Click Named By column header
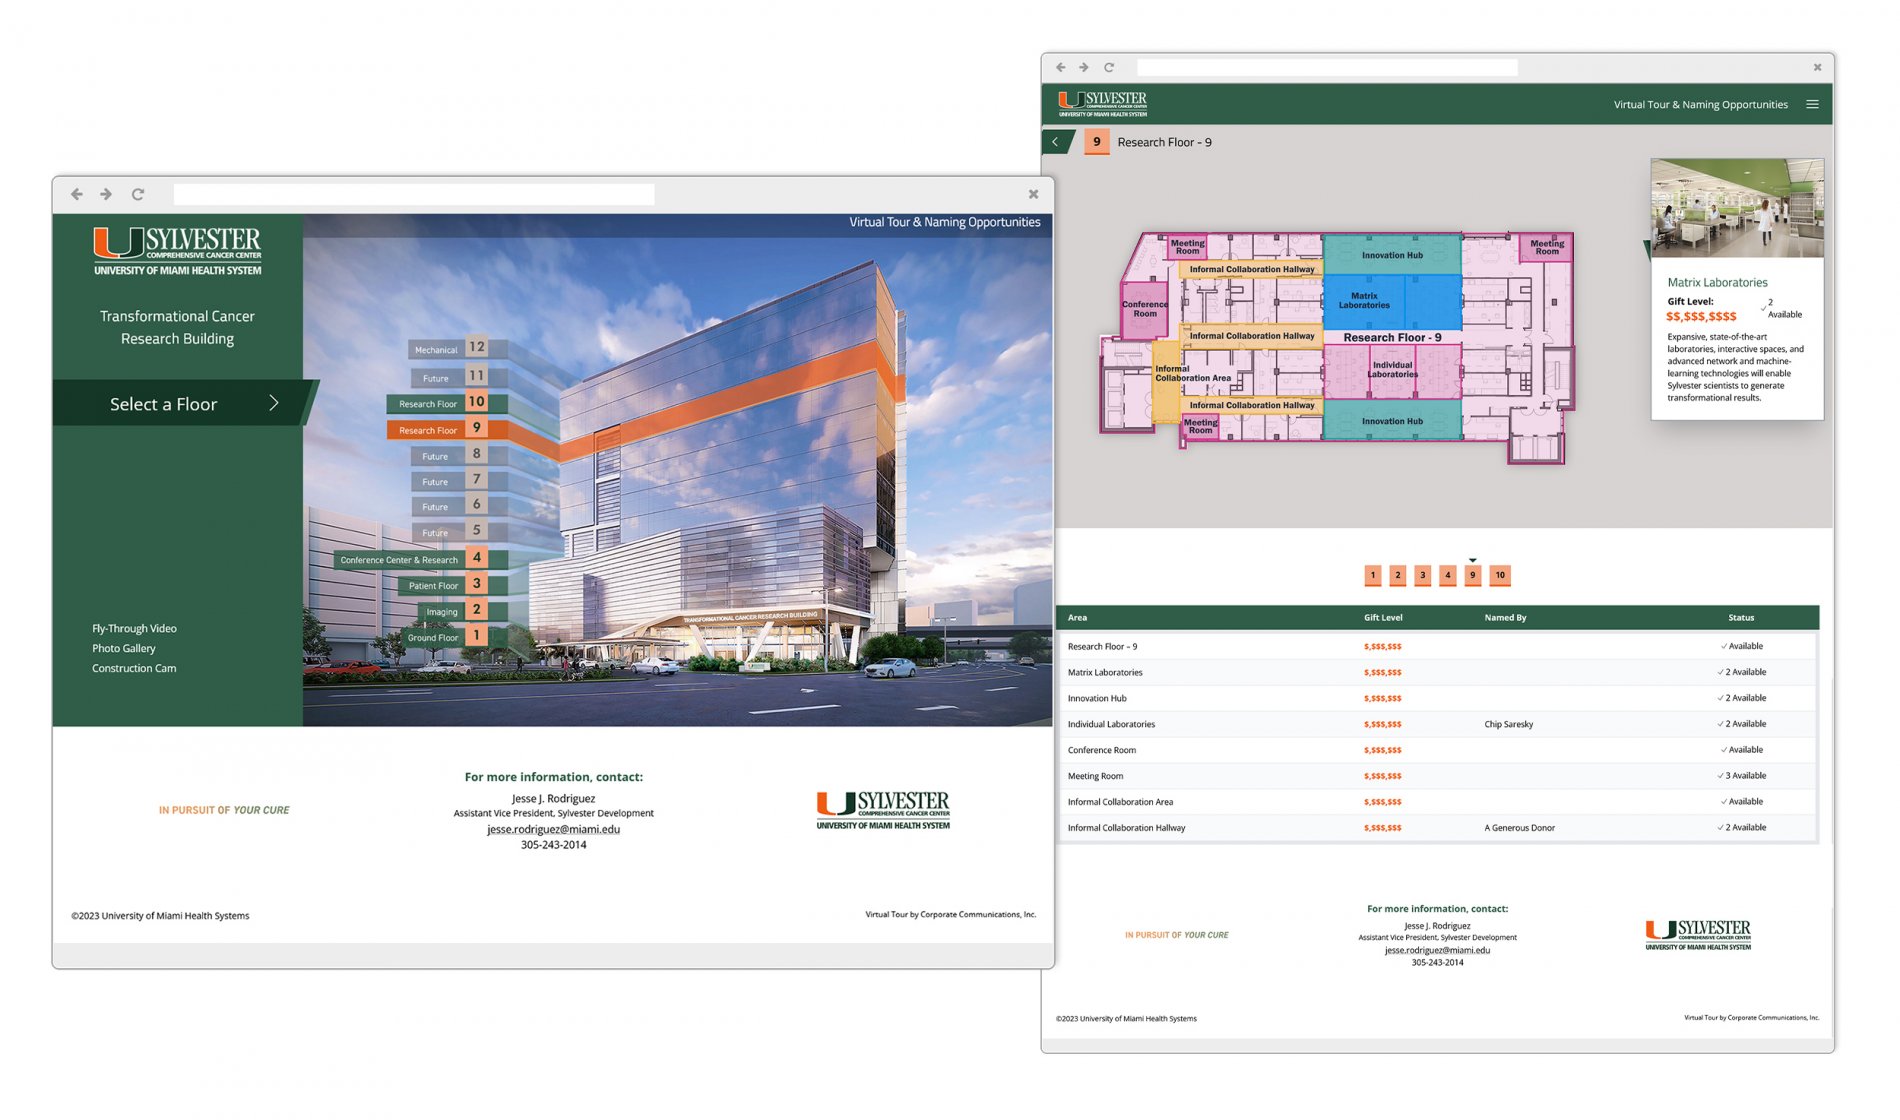Screen dimensions: 1900x1120 tap(1505, 618)
